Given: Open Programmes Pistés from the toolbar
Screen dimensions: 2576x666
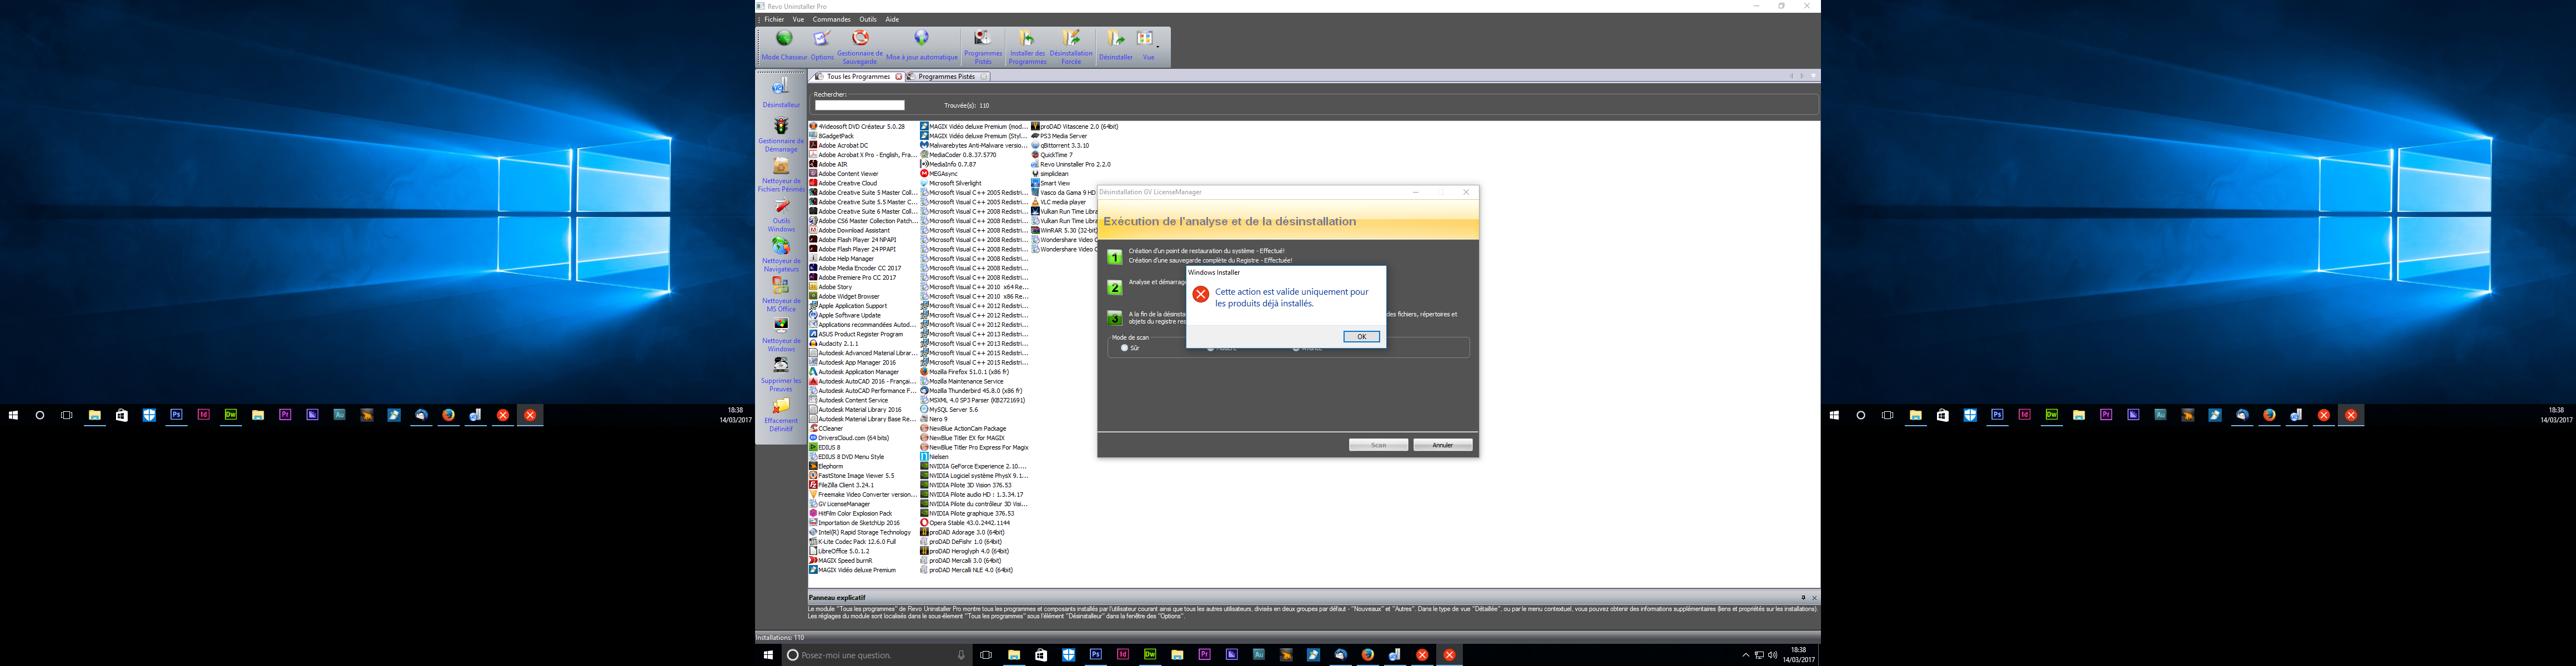Looking at the screenshot, I should click(x=983, y=46).
